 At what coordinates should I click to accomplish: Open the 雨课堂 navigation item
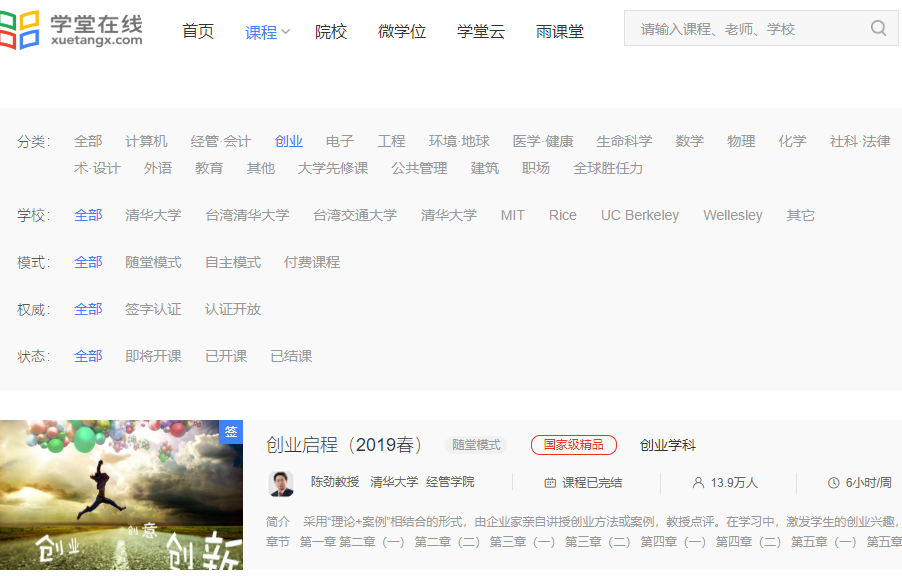(559, 31)
